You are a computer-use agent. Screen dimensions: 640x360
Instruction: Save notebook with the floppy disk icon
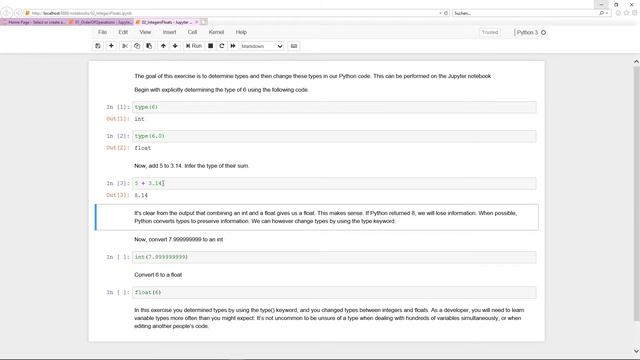click(98, 46)
